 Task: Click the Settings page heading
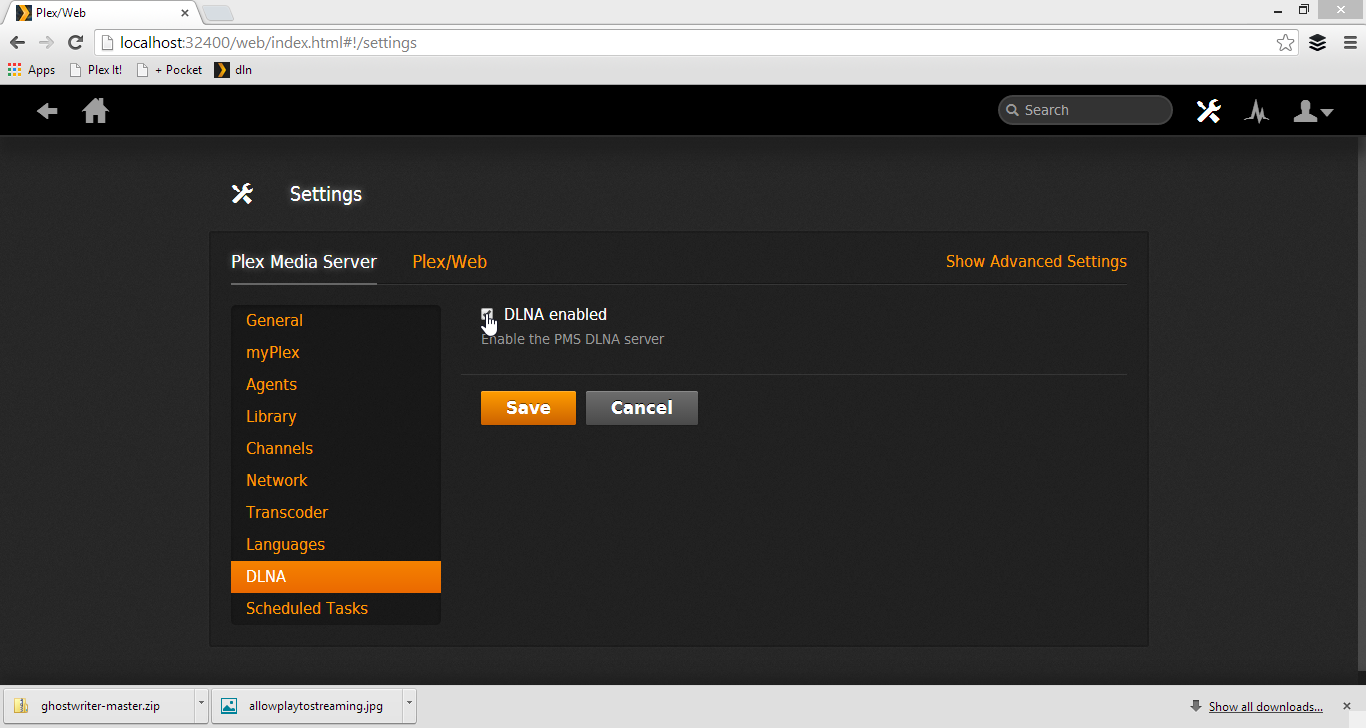pos(326,194)
